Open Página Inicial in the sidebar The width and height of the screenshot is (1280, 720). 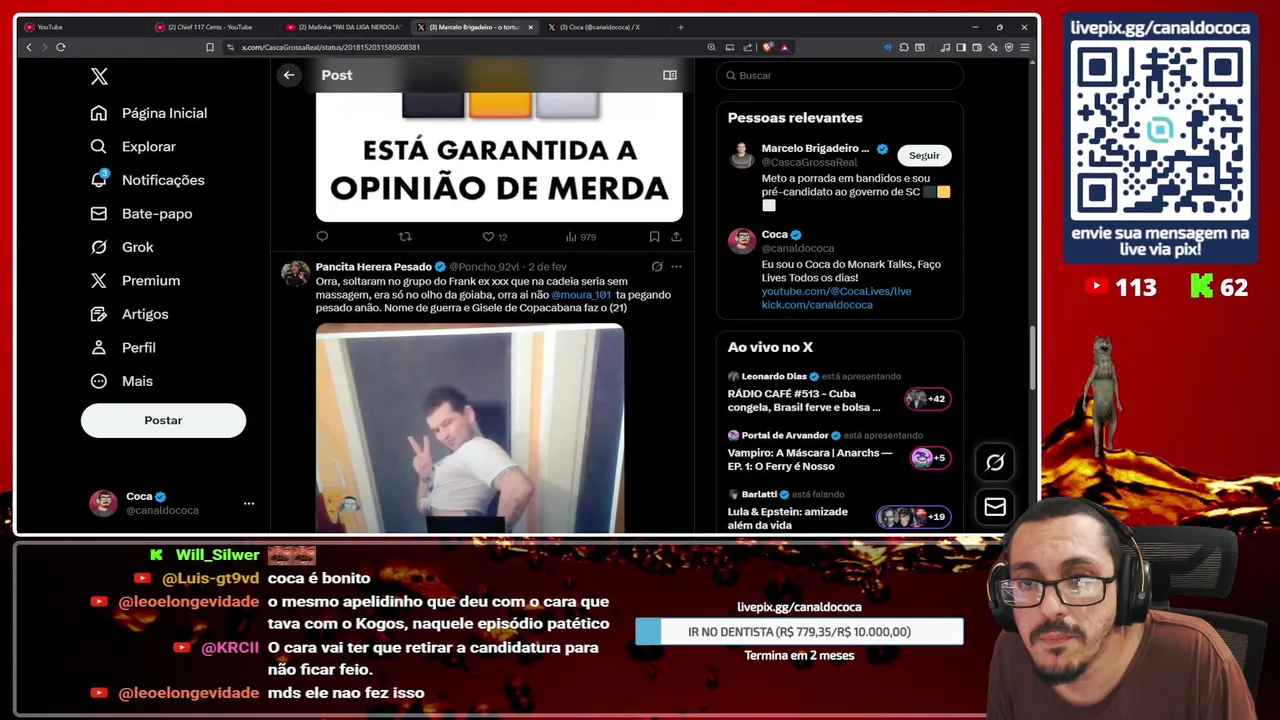149,113
